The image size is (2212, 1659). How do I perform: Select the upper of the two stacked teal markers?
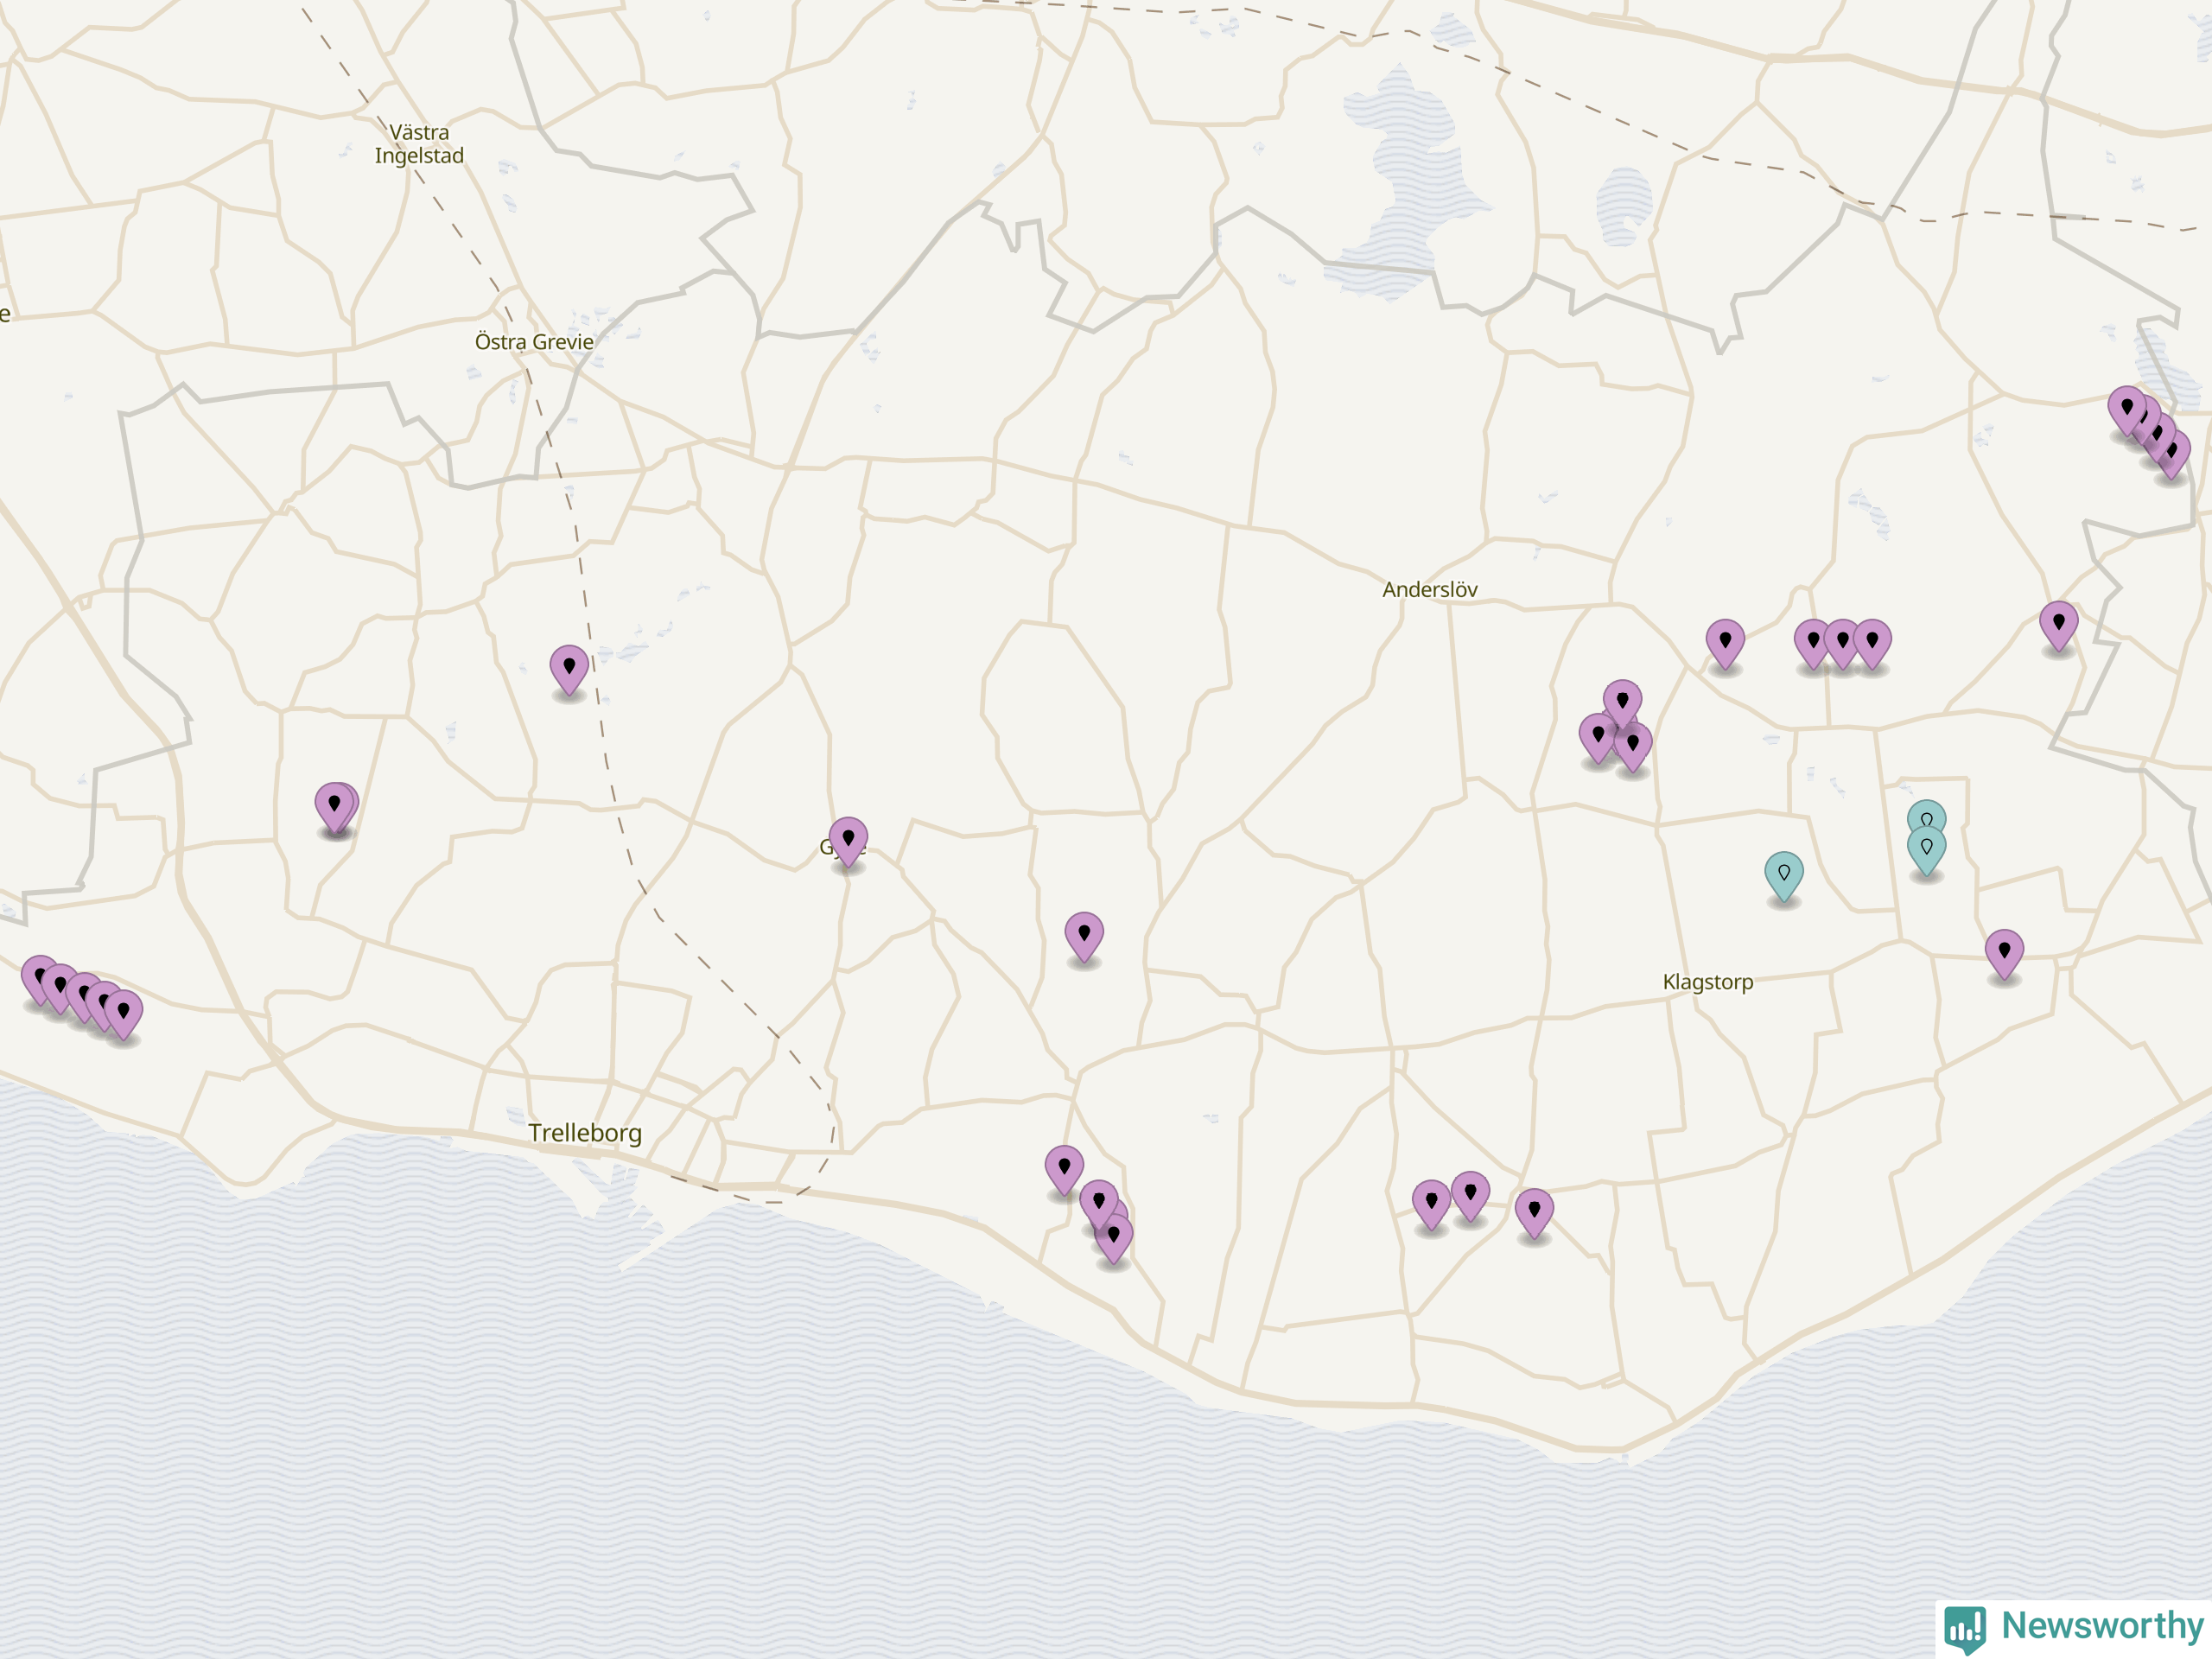point(1926,812)
